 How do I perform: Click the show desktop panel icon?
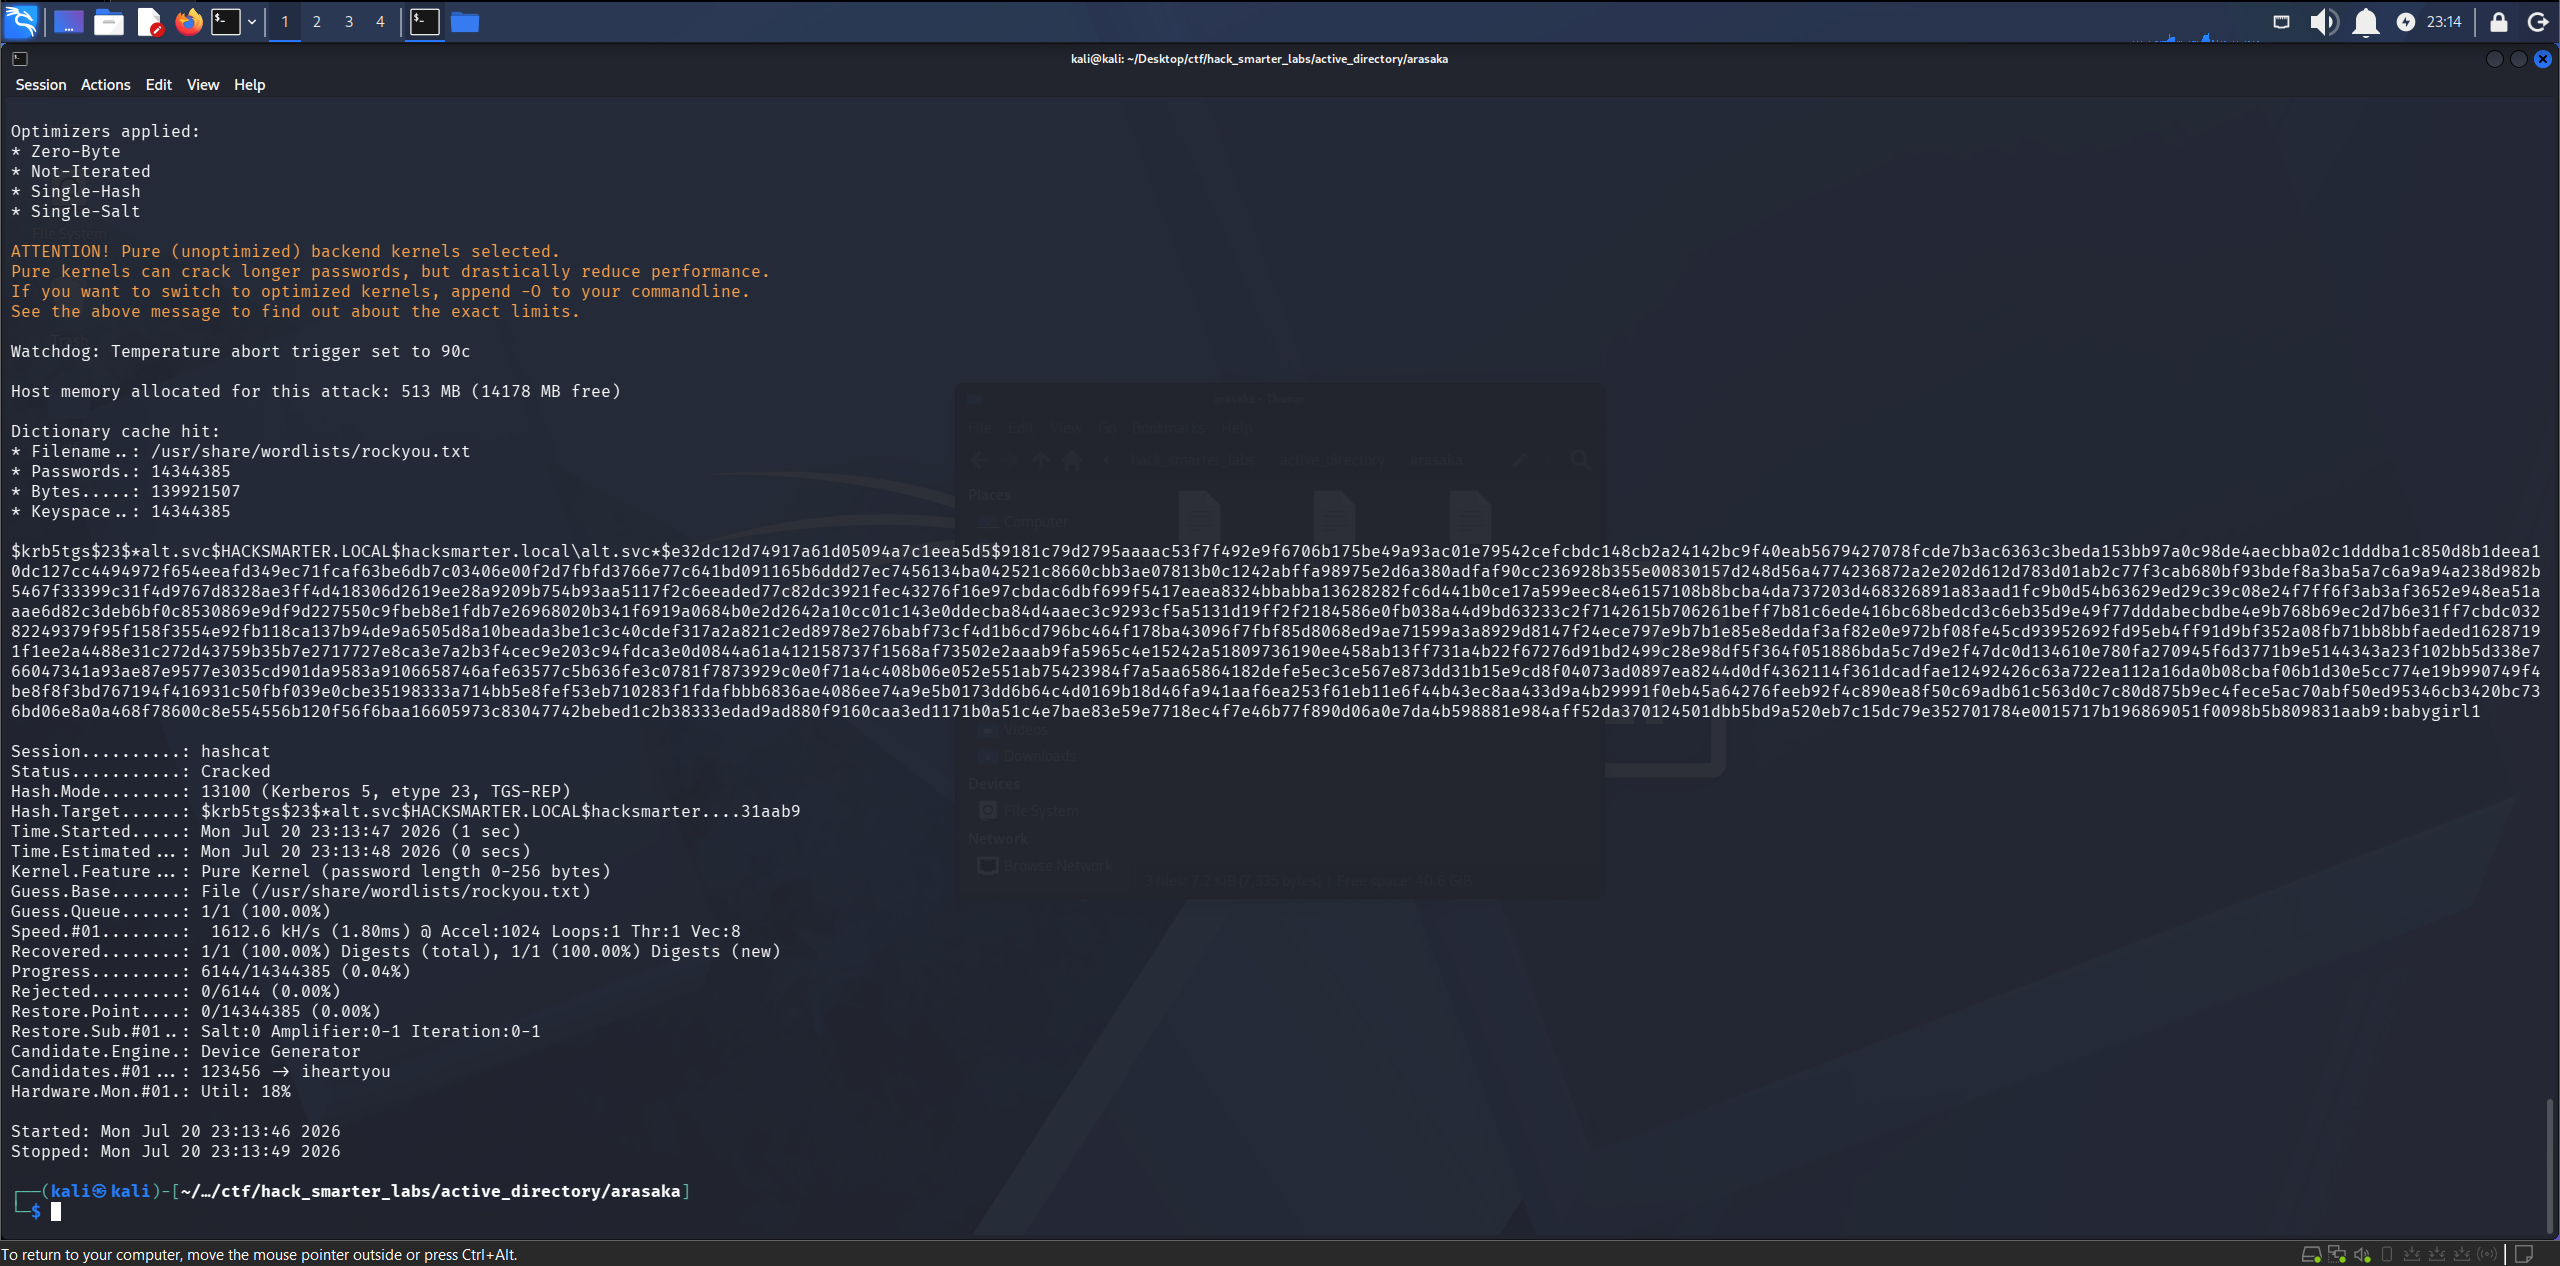[68, 21]
